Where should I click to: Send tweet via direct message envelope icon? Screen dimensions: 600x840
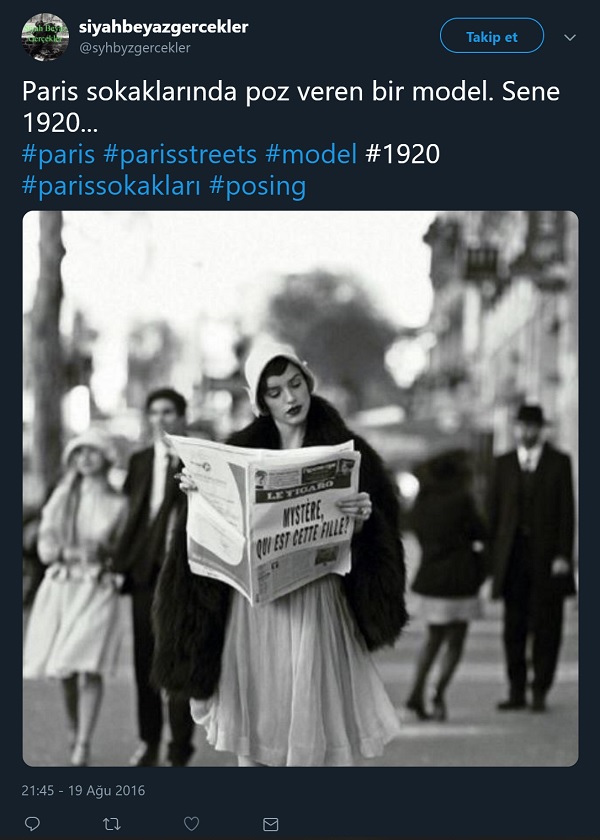coord(271,823)
